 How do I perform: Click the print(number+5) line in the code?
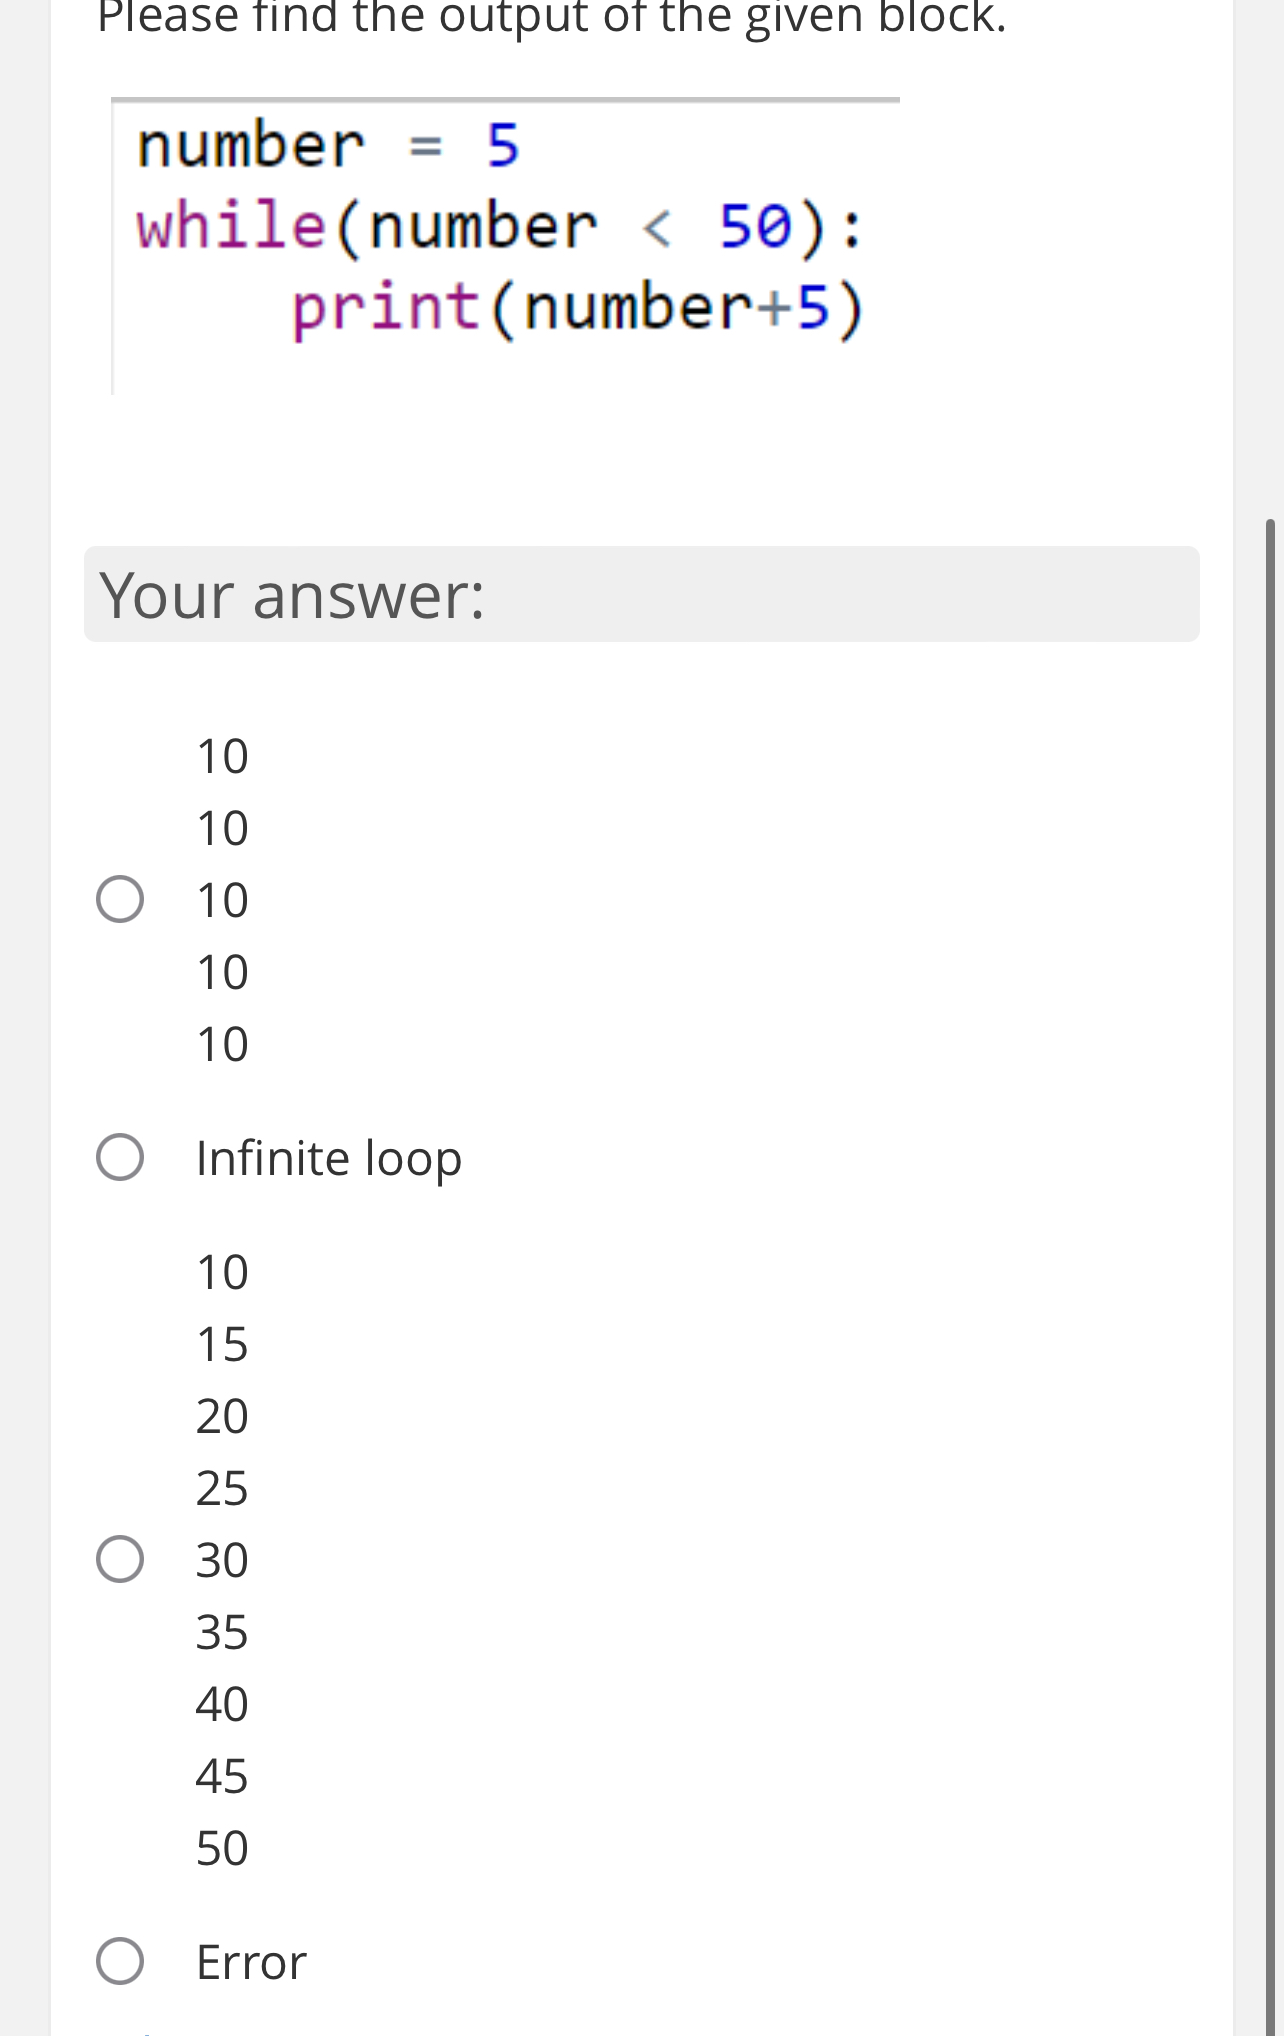(576, 307)
